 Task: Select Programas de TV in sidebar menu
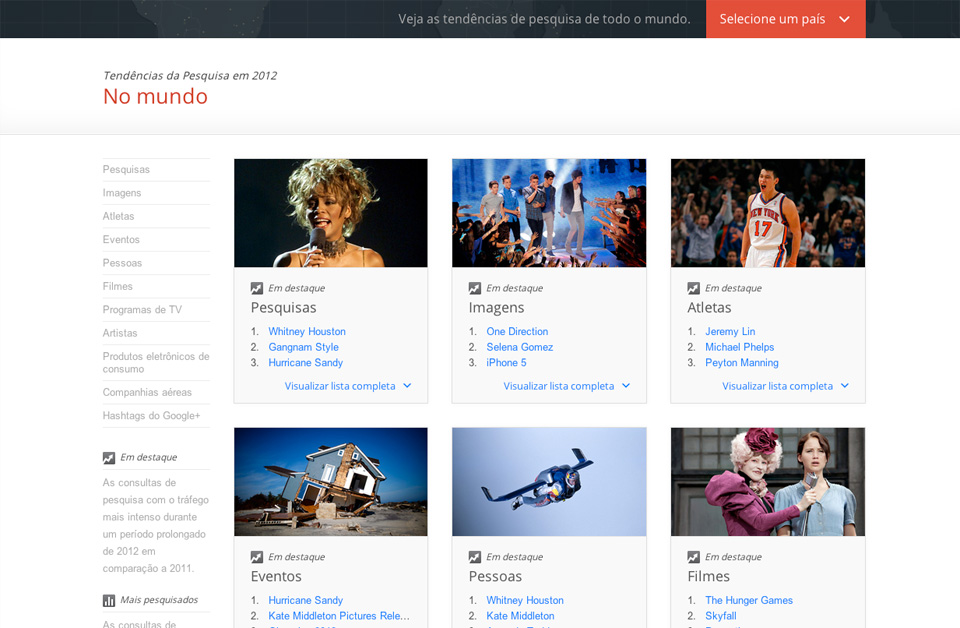click(x=142, y=310)
